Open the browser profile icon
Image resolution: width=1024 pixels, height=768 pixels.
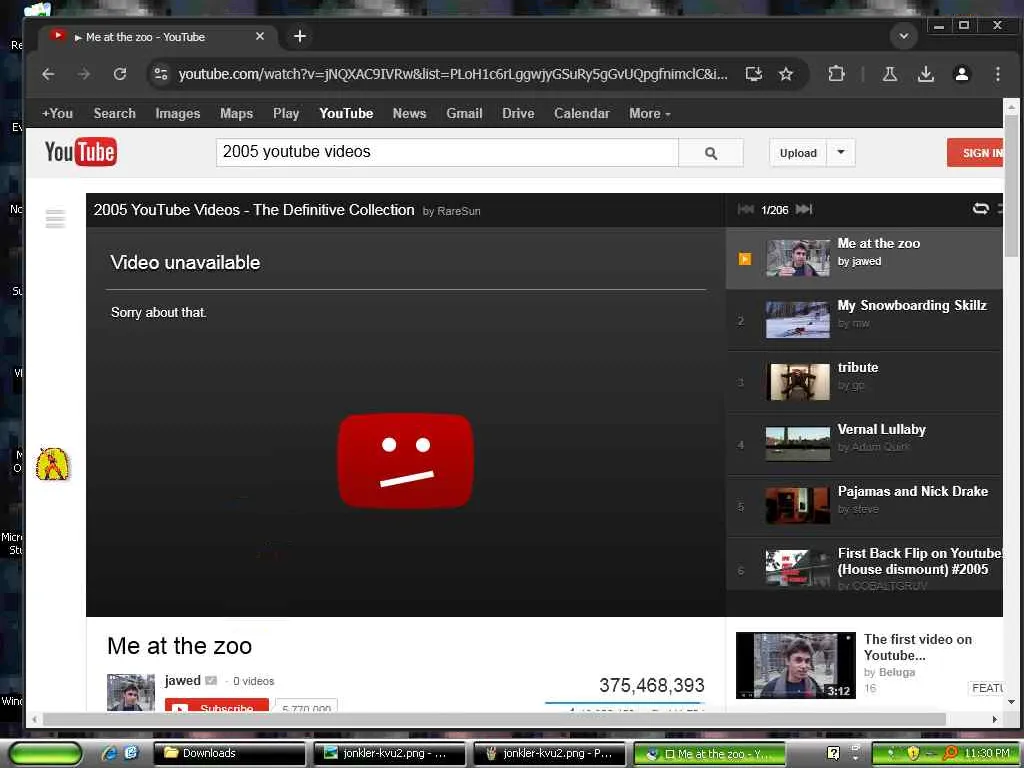(961, 74)
